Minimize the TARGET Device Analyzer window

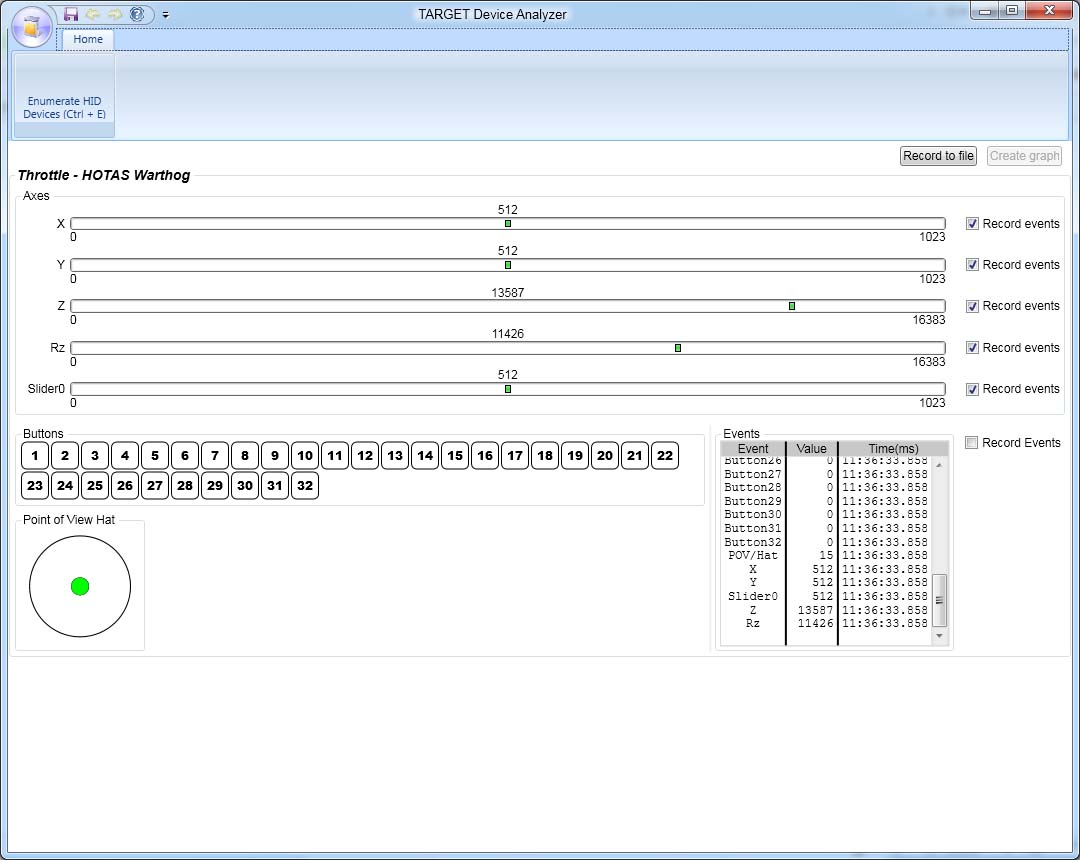tap(985, 10)
